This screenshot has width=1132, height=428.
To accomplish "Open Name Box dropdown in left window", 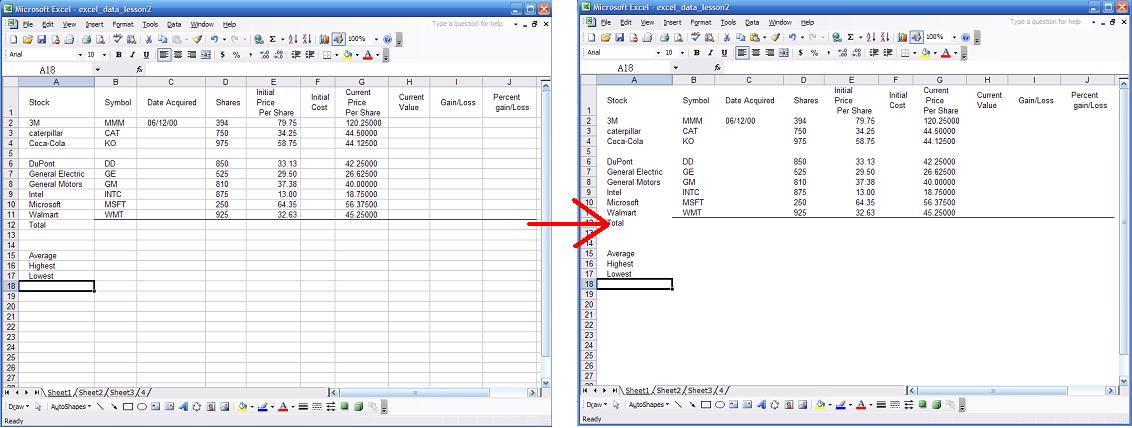I will pos(97,69).
